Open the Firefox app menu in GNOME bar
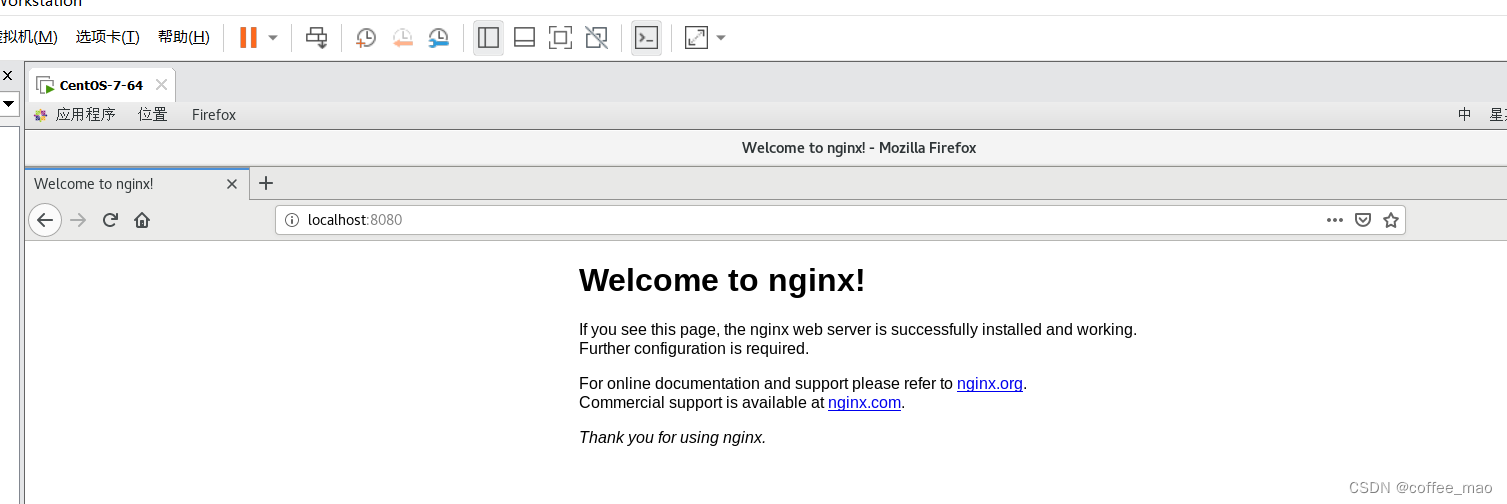This screenshot has width=1507, height=504. (214, 114)
